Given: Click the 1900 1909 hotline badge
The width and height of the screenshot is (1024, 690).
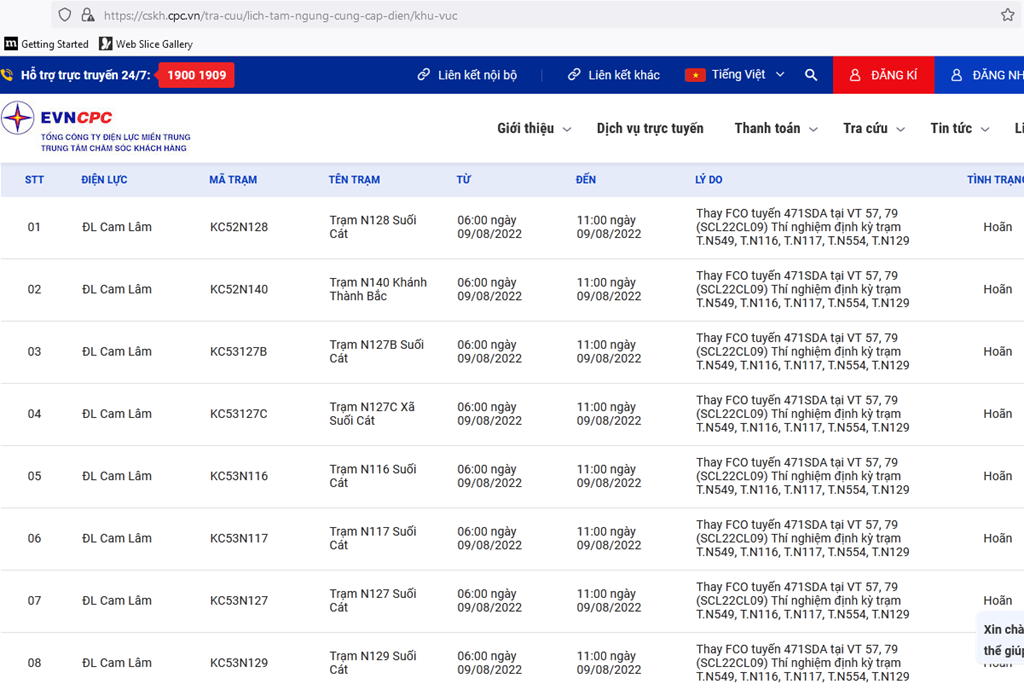Looking at the screenshot, I should click(x=196, y=75).
